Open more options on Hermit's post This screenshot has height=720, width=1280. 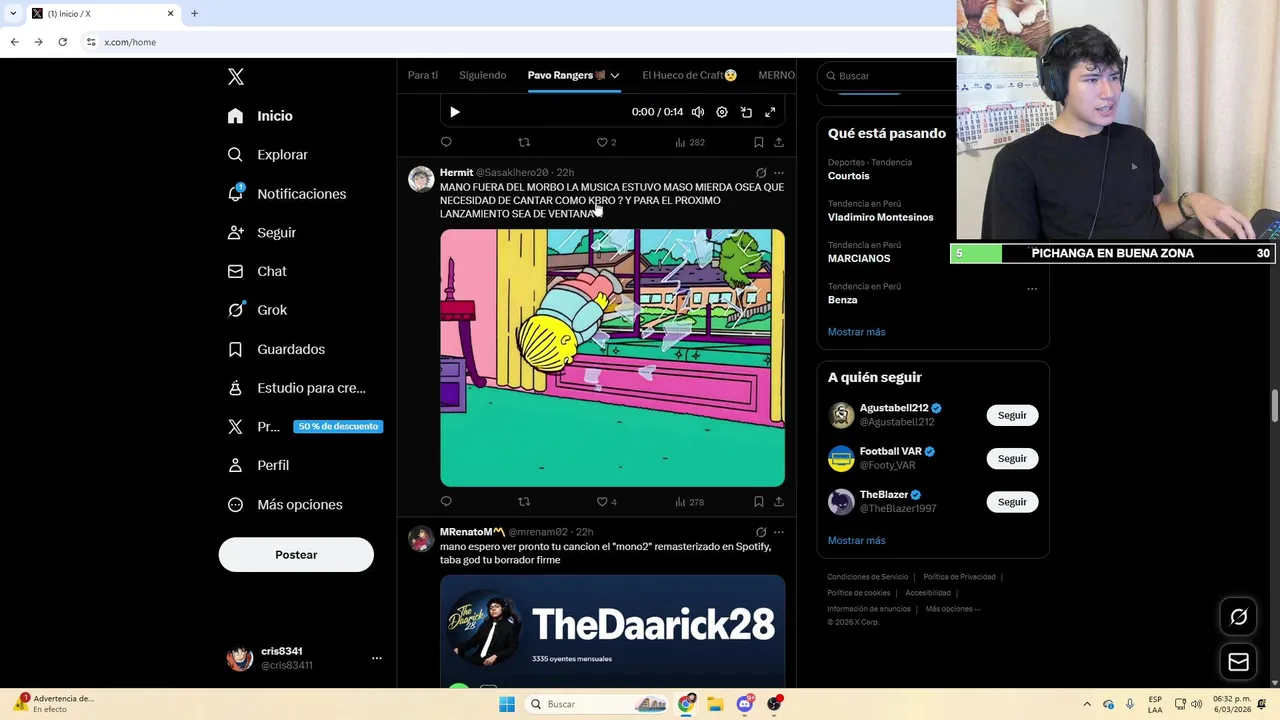tap(779, 173)
